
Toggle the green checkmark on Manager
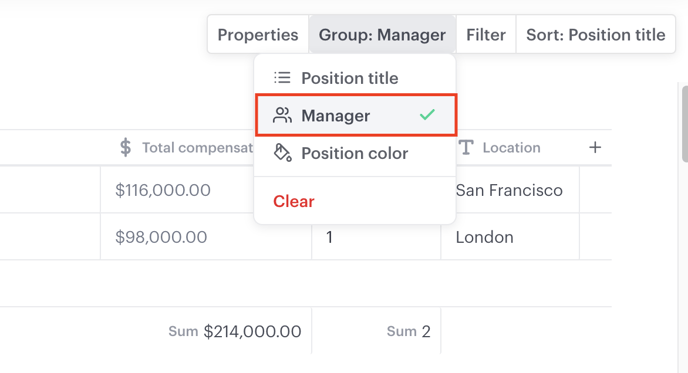point(427,115)
